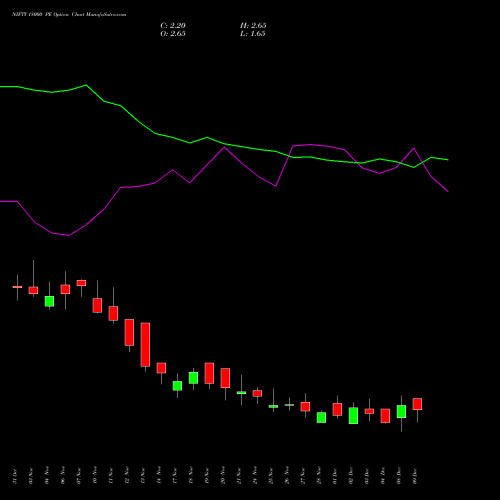Select the high value H: 2.65

(x=253, y=26)
